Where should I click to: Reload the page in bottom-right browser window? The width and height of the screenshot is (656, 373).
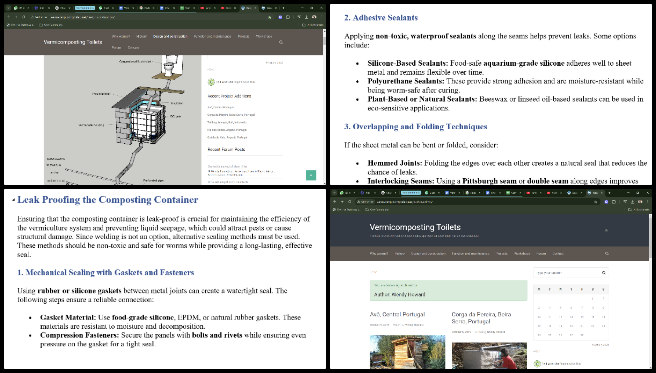point(350,202)
